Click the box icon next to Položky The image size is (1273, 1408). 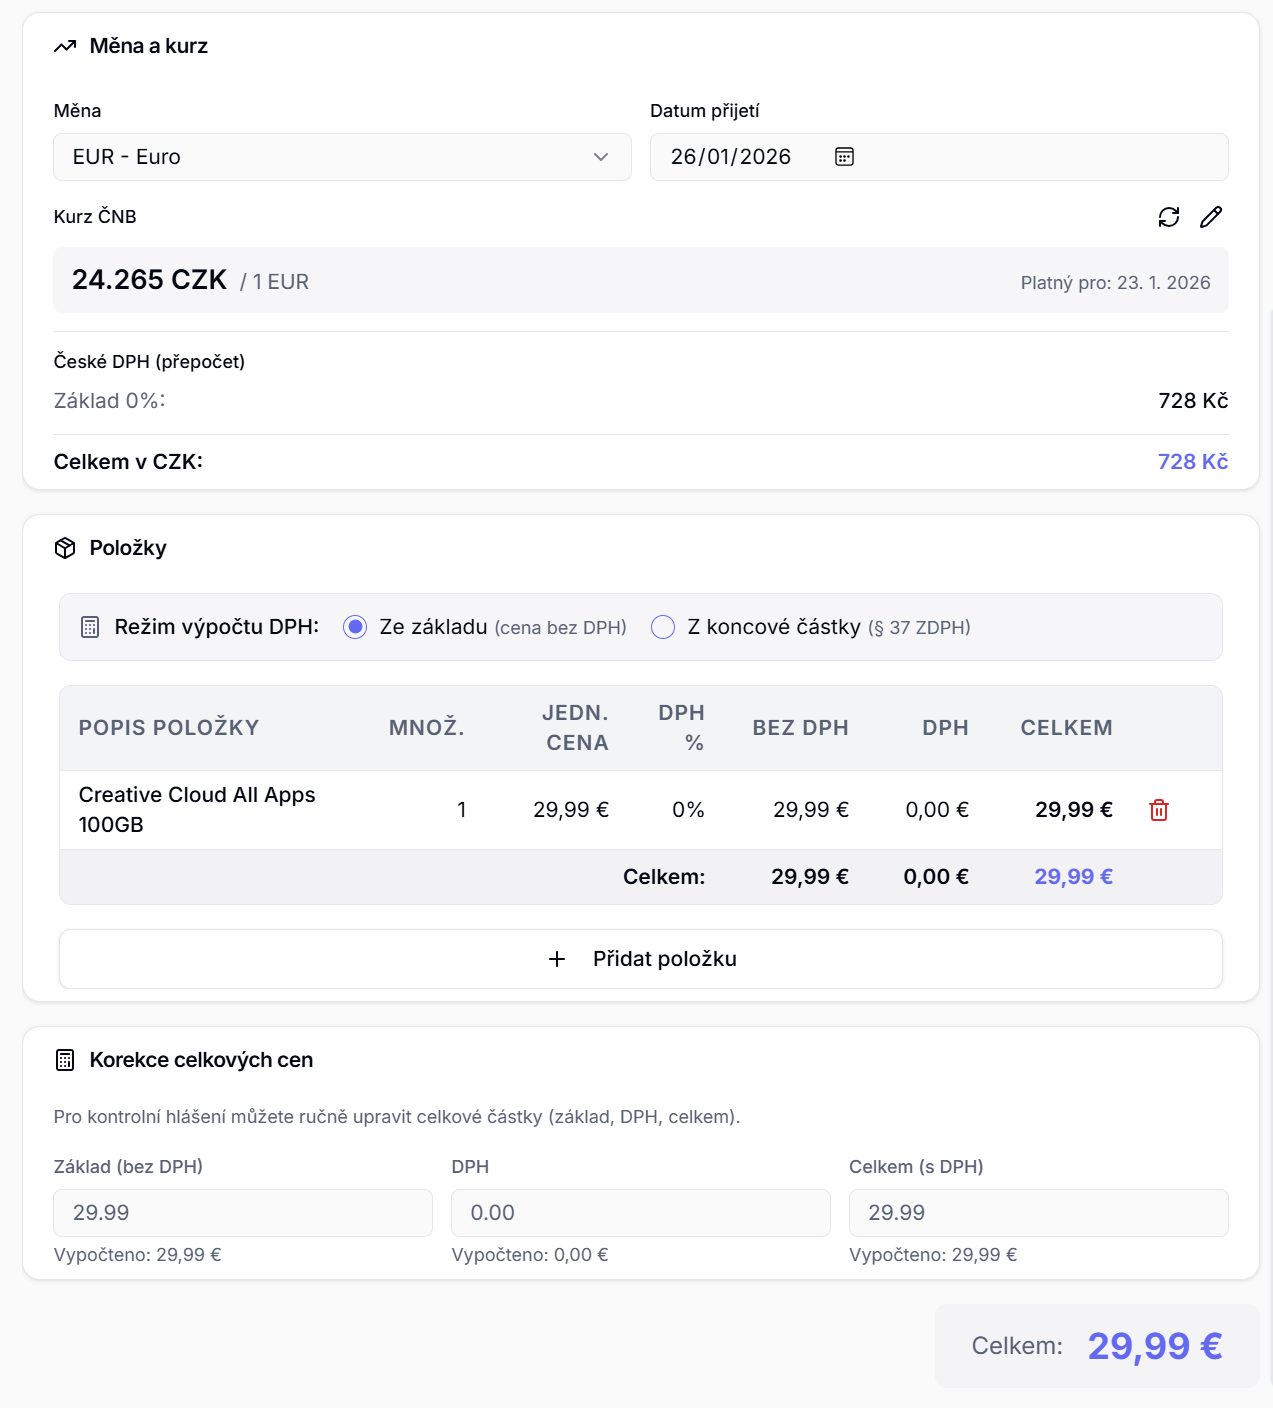point(65,548)
